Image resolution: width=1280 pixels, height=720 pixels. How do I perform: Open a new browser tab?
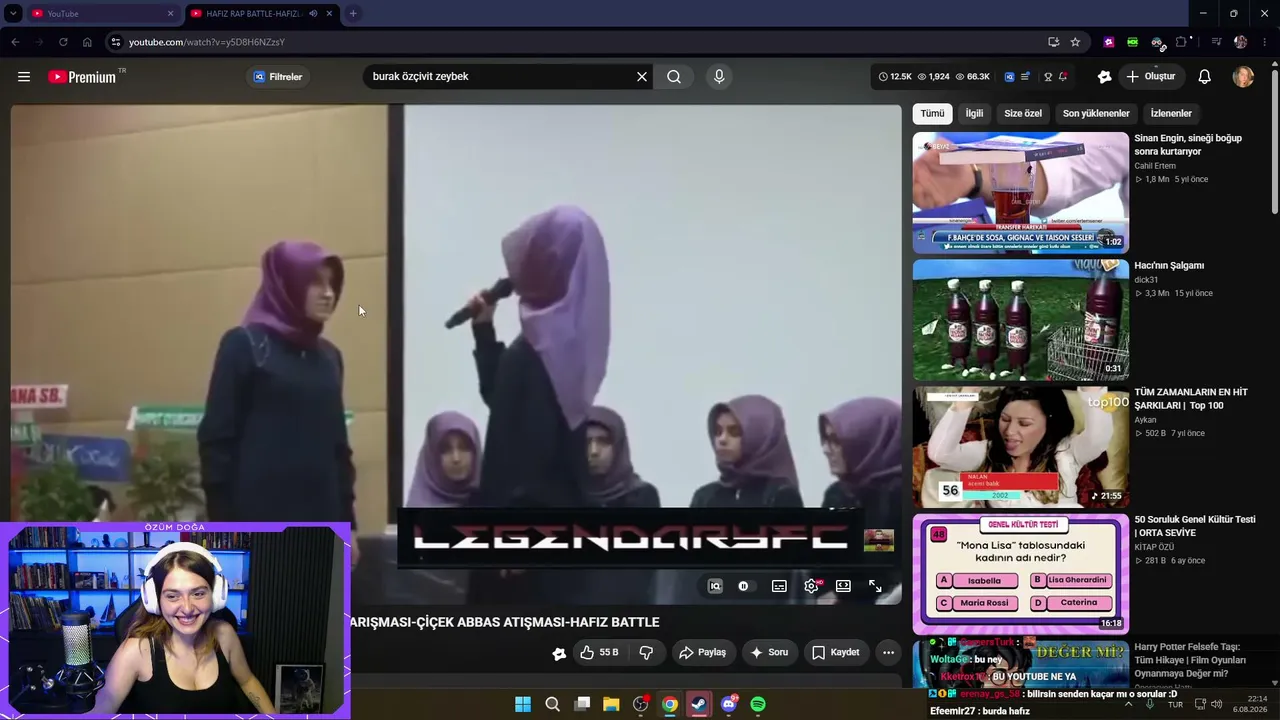pyautogui.click(x=353, y=14)
